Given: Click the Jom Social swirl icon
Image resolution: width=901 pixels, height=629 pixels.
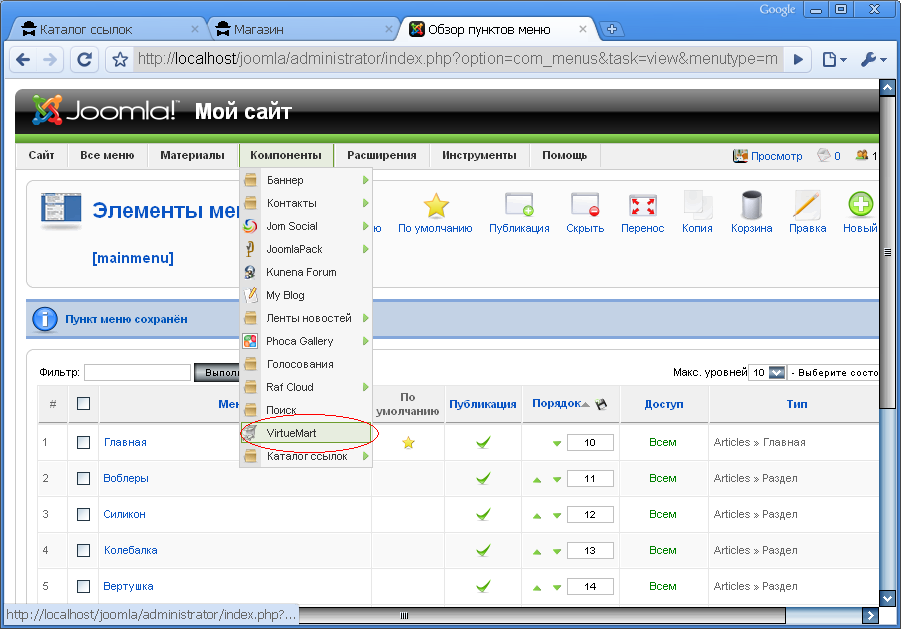Looking at the screenshot, I should click(250, 226).
